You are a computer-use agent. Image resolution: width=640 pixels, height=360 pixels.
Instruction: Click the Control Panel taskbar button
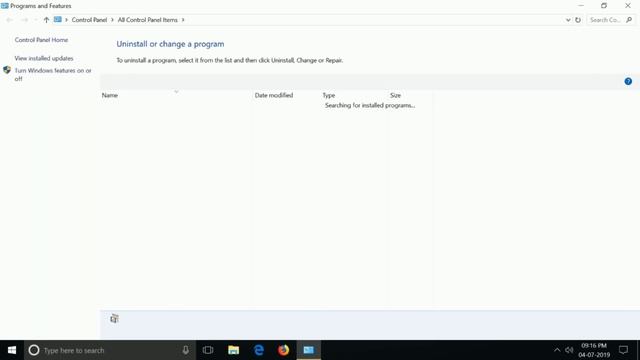[x=309, y=350]
